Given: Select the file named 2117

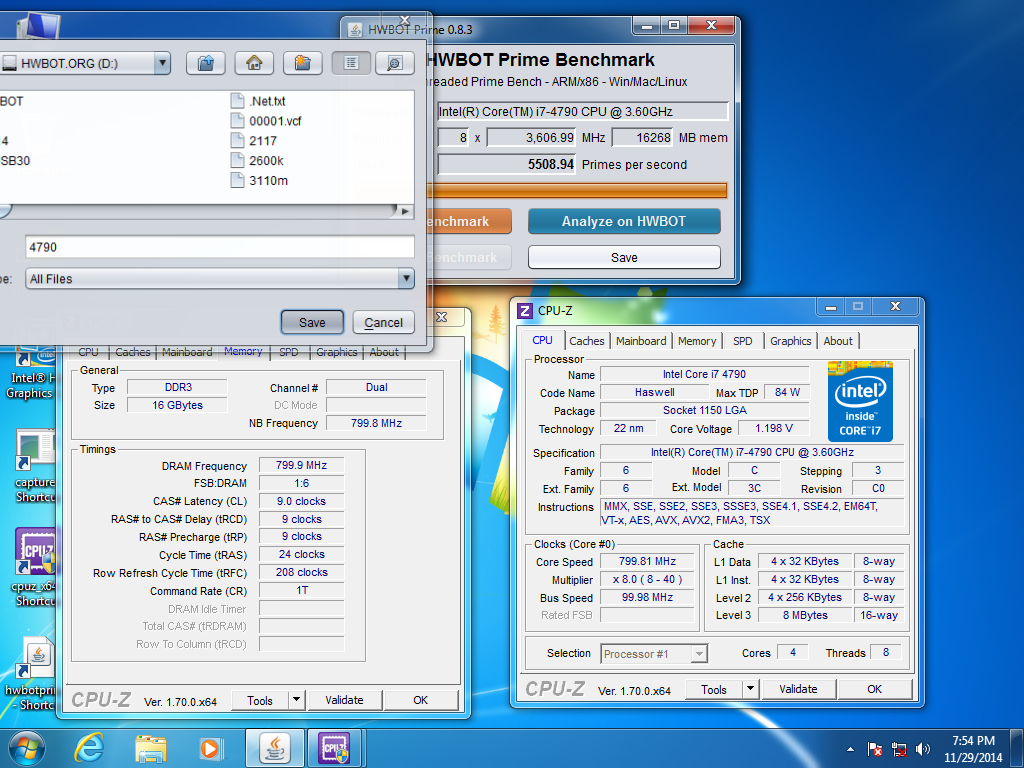Looking at the screenshot, I should click(x=255, y=140).
